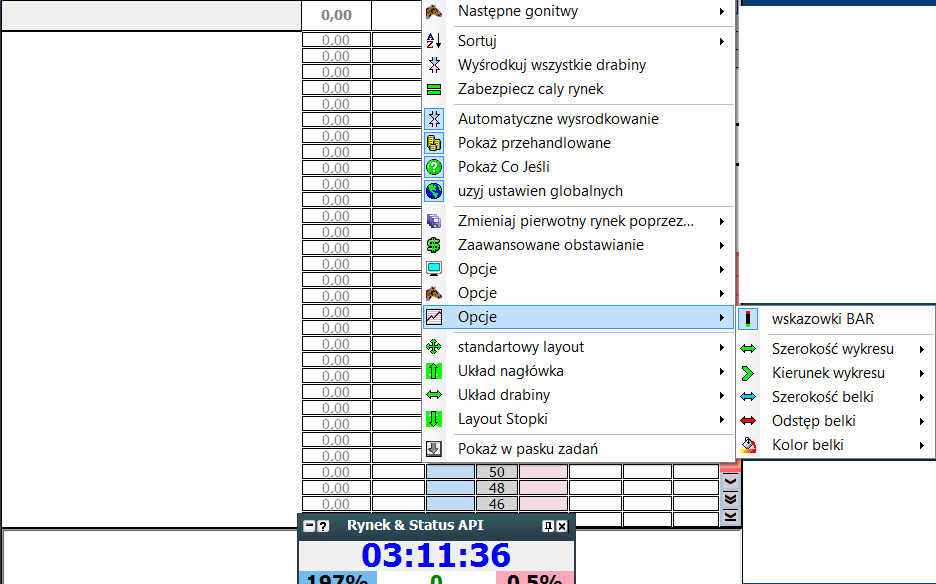Select Pokaż w pasku zadań menu entry
Screen dimensions: 936x584
tap(578, 449)
